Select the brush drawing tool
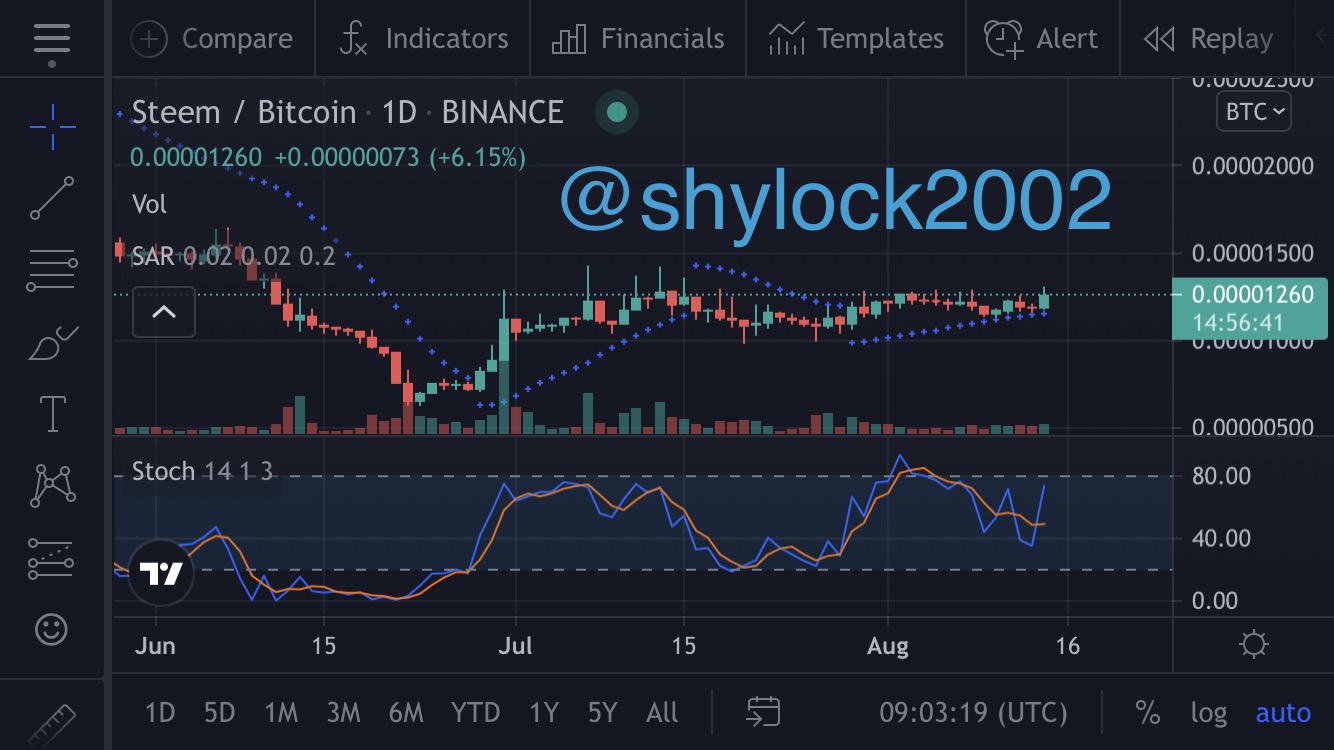Screen dimensions: 1334x750 52,343
